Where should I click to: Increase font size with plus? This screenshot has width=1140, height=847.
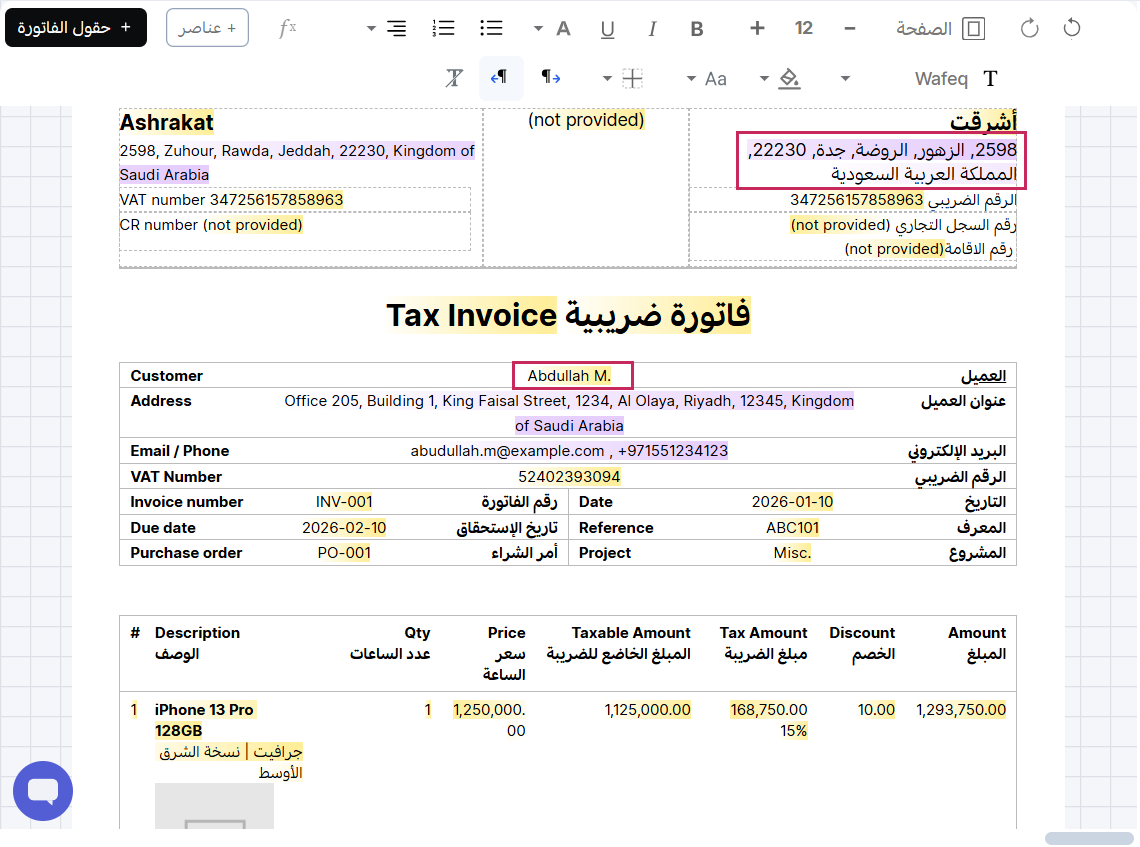click(x=757, y=28)
